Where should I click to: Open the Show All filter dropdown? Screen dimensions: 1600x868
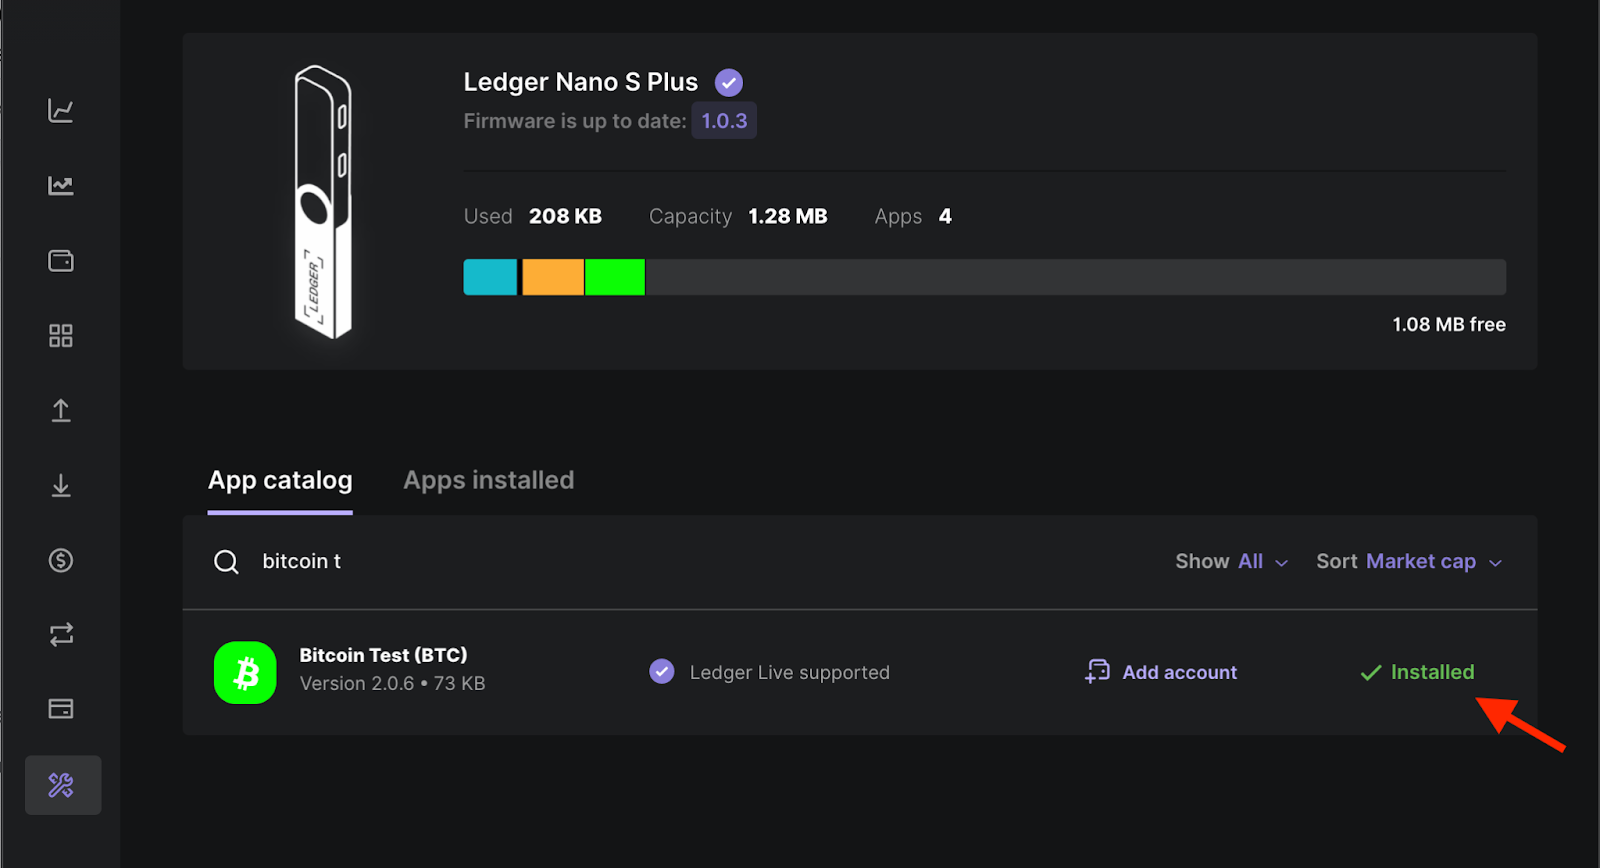coord(1232,562)
